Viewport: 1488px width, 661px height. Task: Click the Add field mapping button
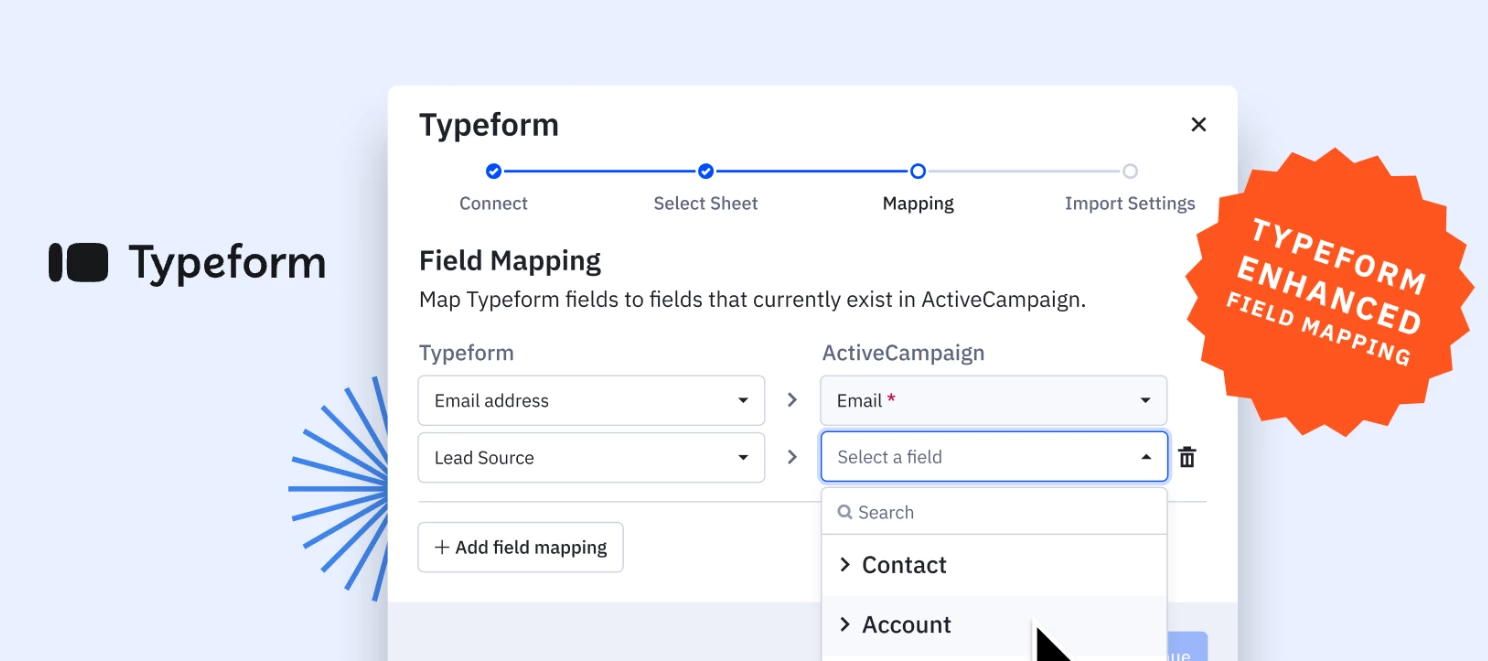520,547
